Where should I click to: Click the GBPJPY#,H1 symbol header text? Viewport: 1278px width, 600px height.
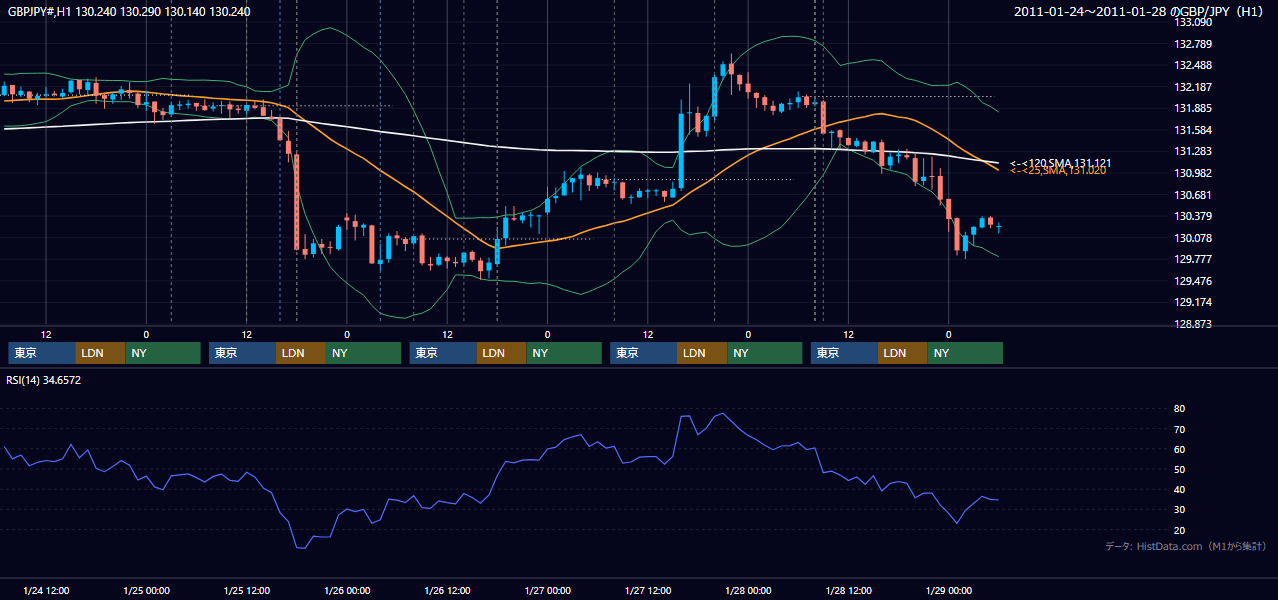point(129,11)
